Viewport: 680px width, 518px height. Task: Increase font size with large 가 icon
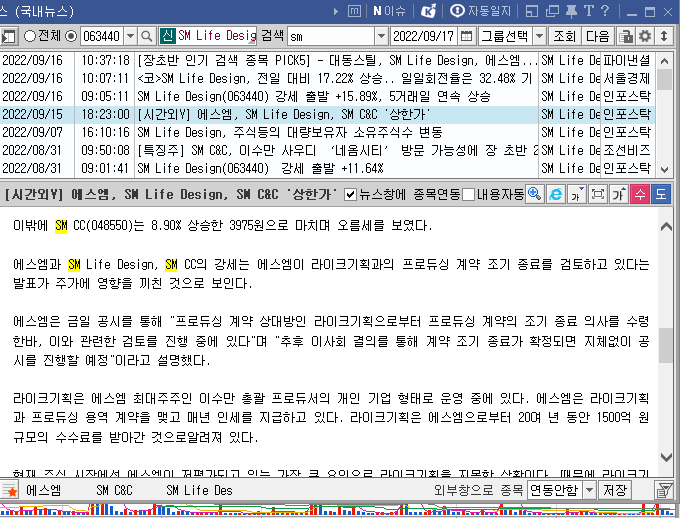[619, 194]
